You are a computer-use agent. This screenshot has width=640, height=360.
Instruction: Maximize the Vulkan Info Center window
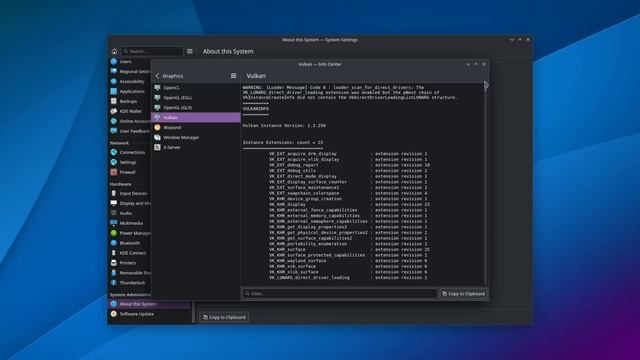click(x=476, y=64)
